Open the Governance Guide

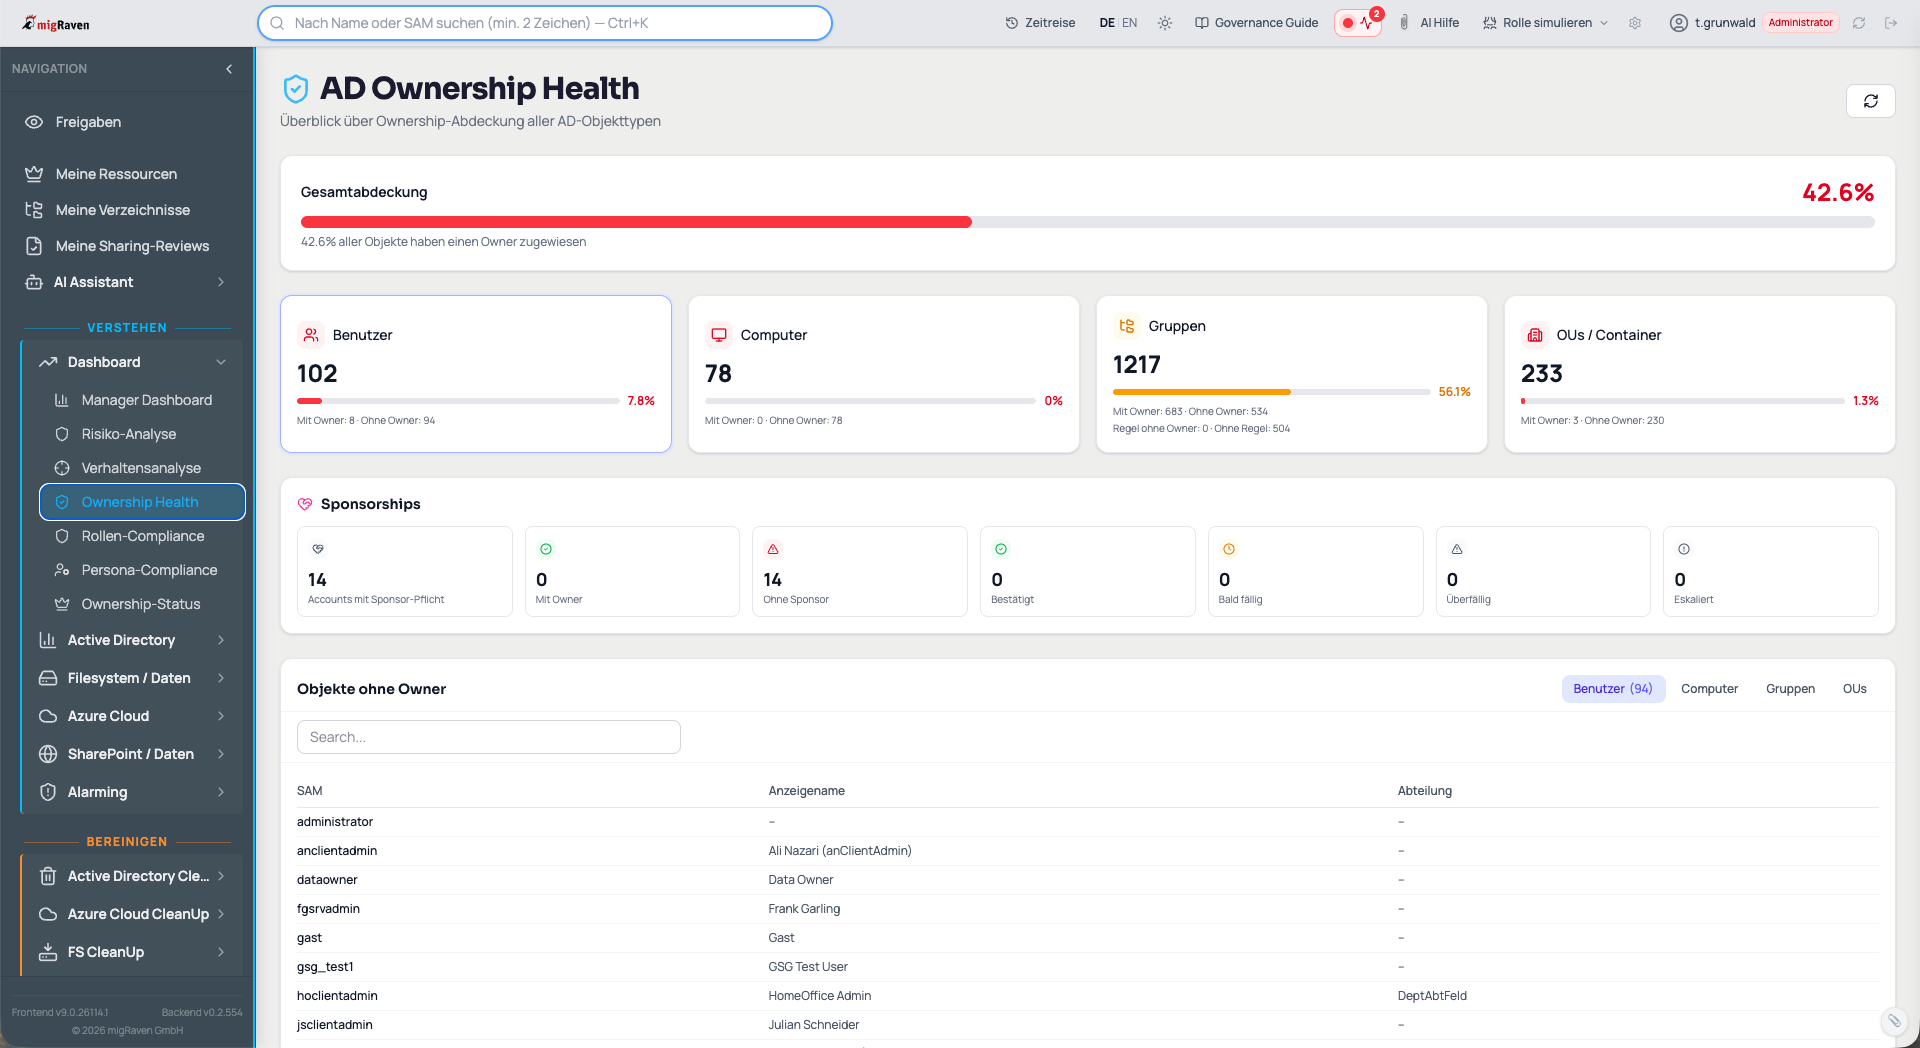click(x=1257, y=23)
